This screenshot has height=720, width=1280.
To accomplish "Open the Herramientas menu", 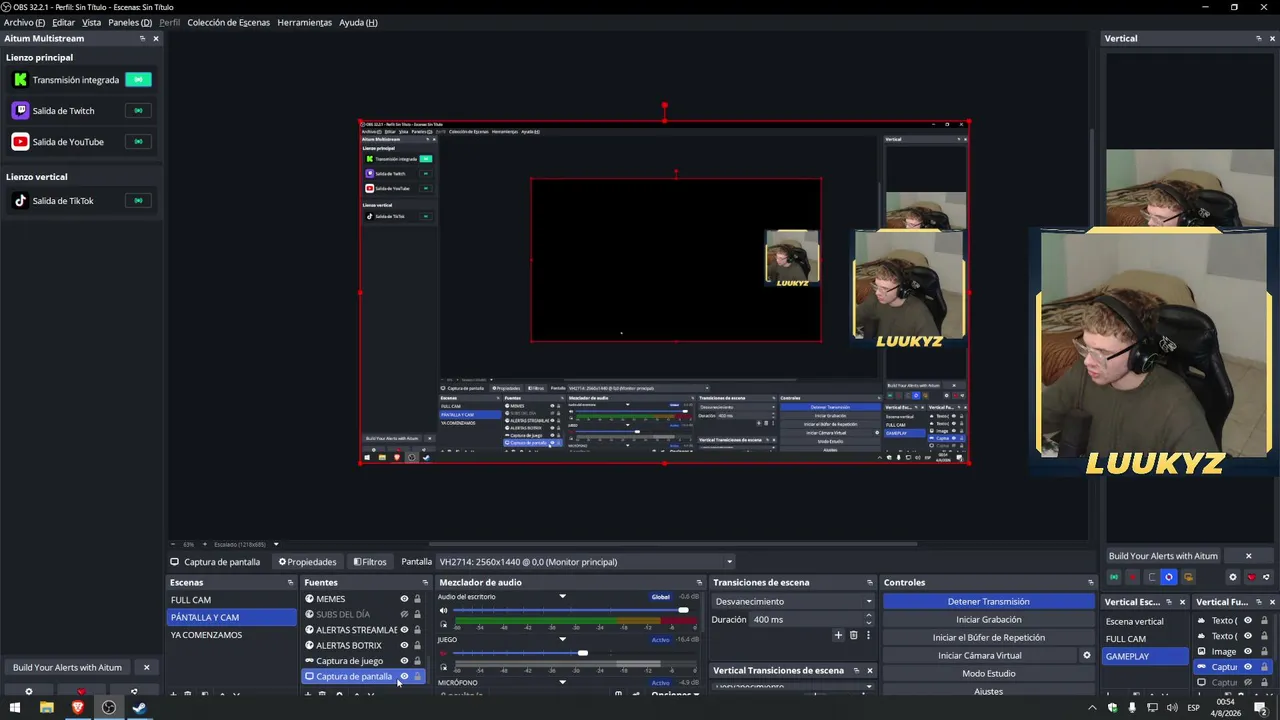I will [x=304, y=22].
